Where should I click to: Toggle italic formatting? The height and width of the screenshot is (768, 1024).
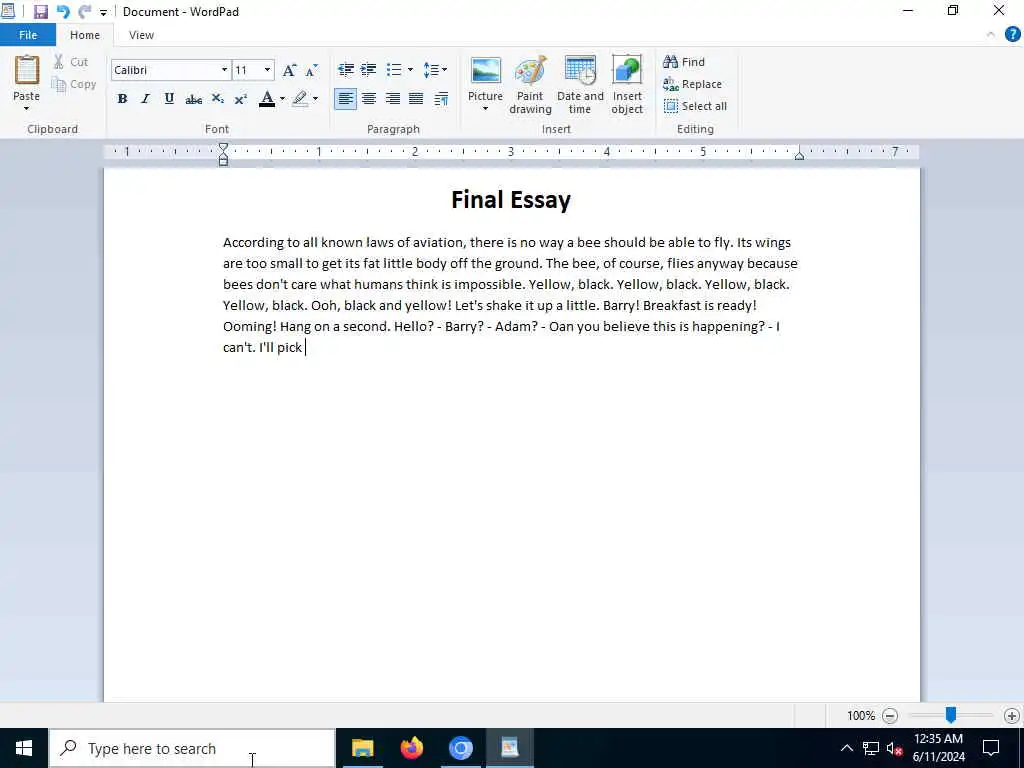(145, 99)
